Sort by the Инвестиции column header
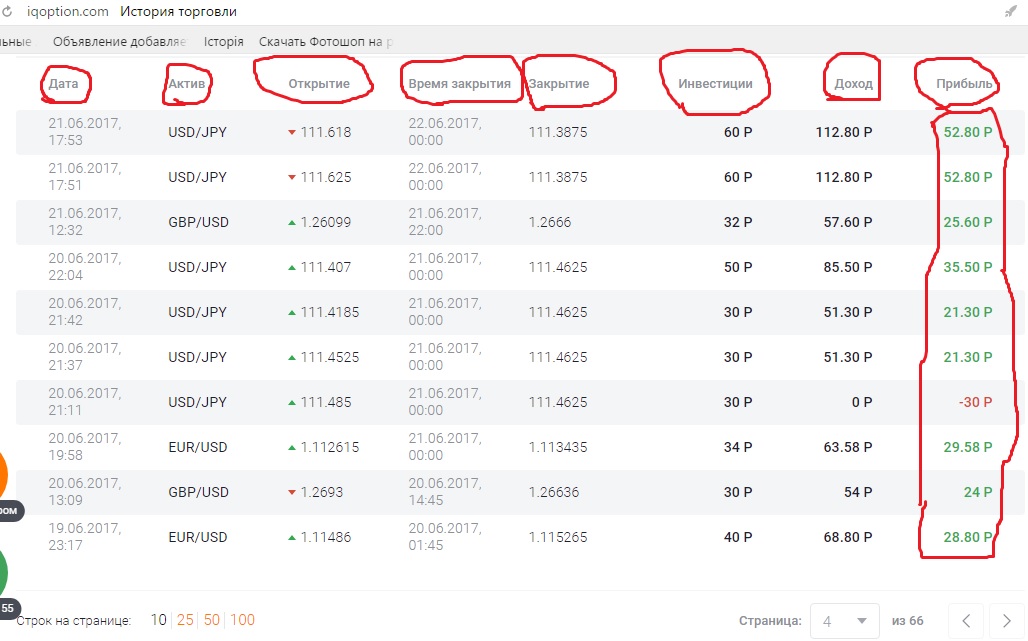Screen dimensions: 1028x641 tap(715, 84)
